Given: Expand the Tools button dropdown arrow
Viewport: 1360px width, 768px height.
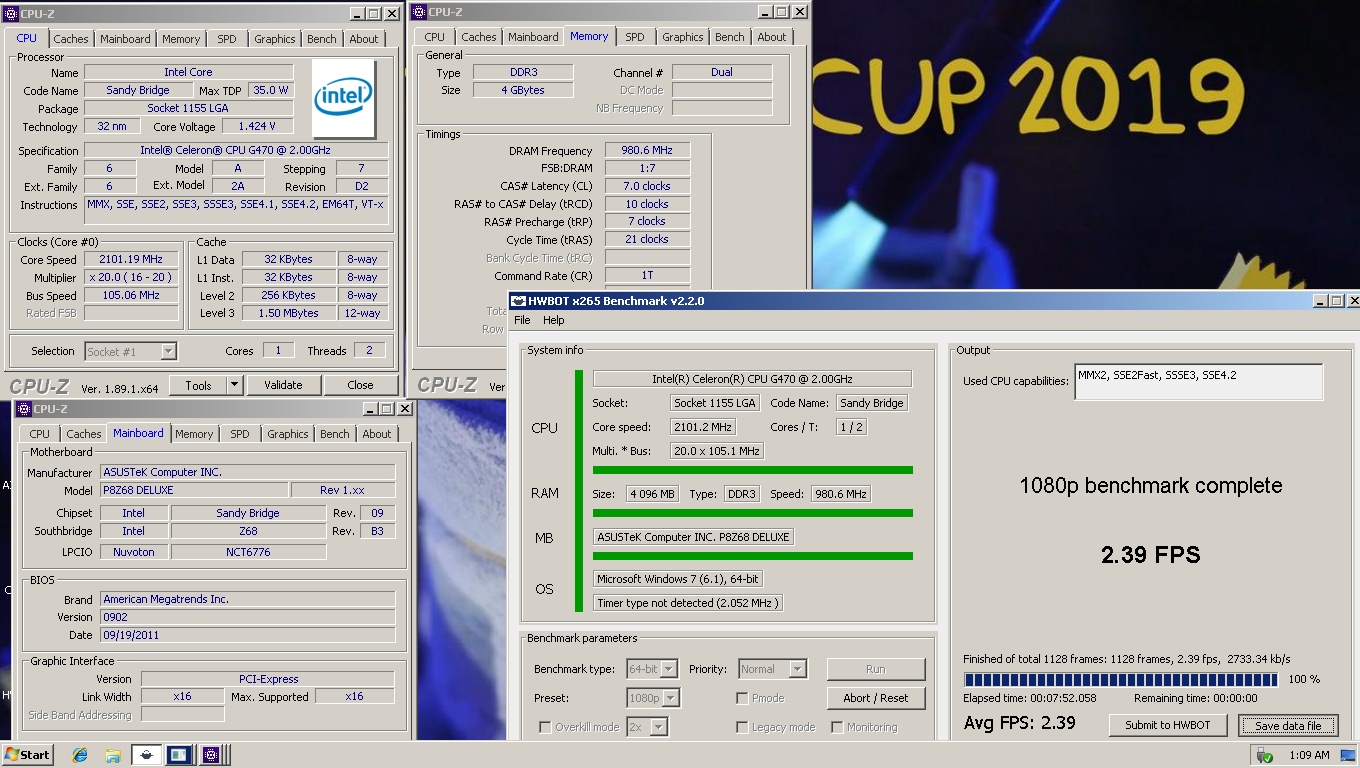Looking at the screenshot, I should (x=234, y=385).
